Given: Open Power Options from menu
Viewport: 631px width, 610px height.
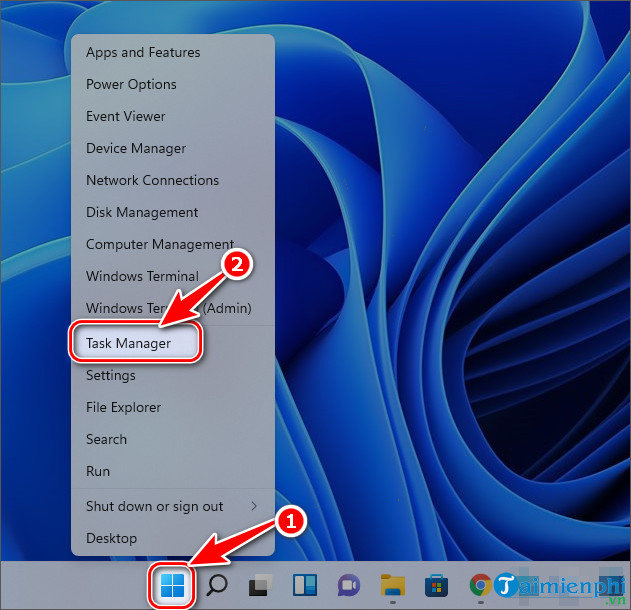Looking at the screenshot, I should click(x=173, y=84).
